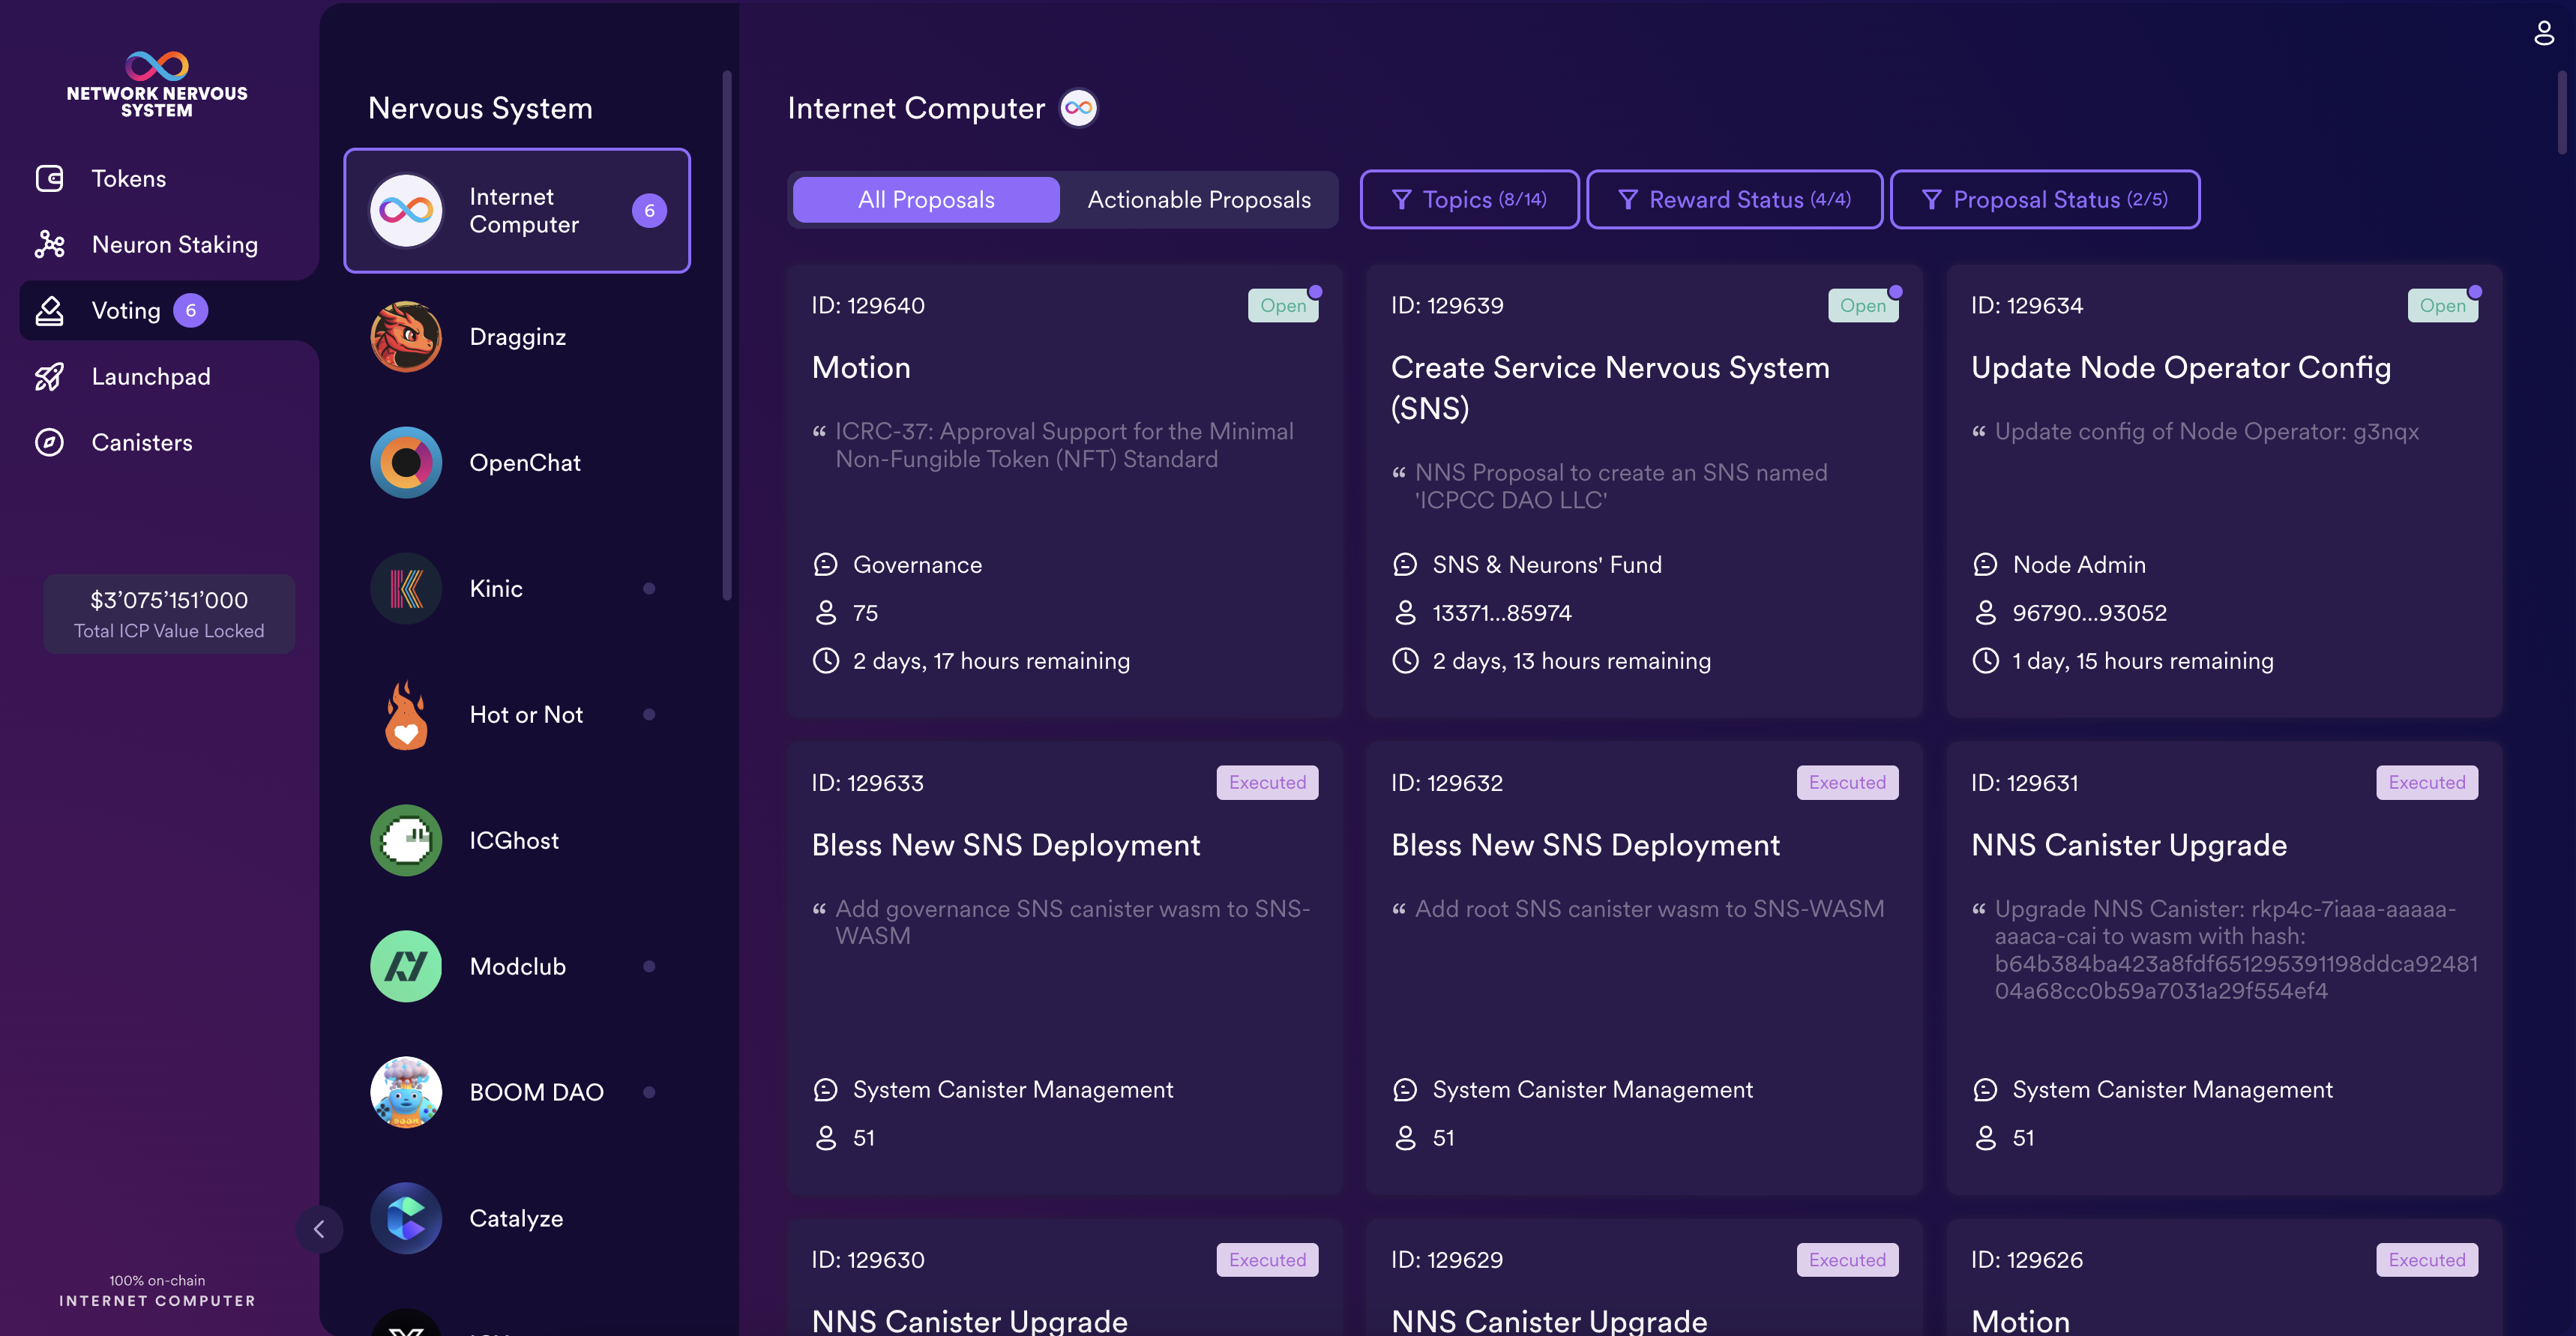Open the Reward Status filter
This screenshot has height=1336, width=2576.
pos(1734,200)
